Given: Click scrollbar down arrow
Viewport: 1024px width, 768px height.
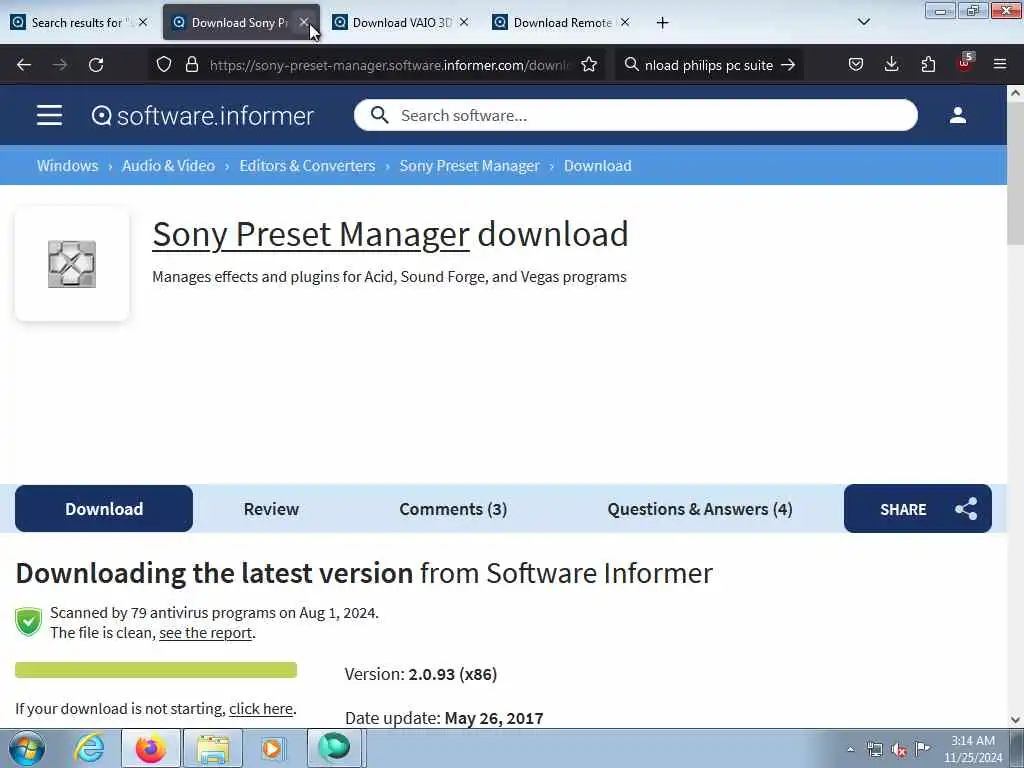Looking at the screenshot, I should 1015,720.
